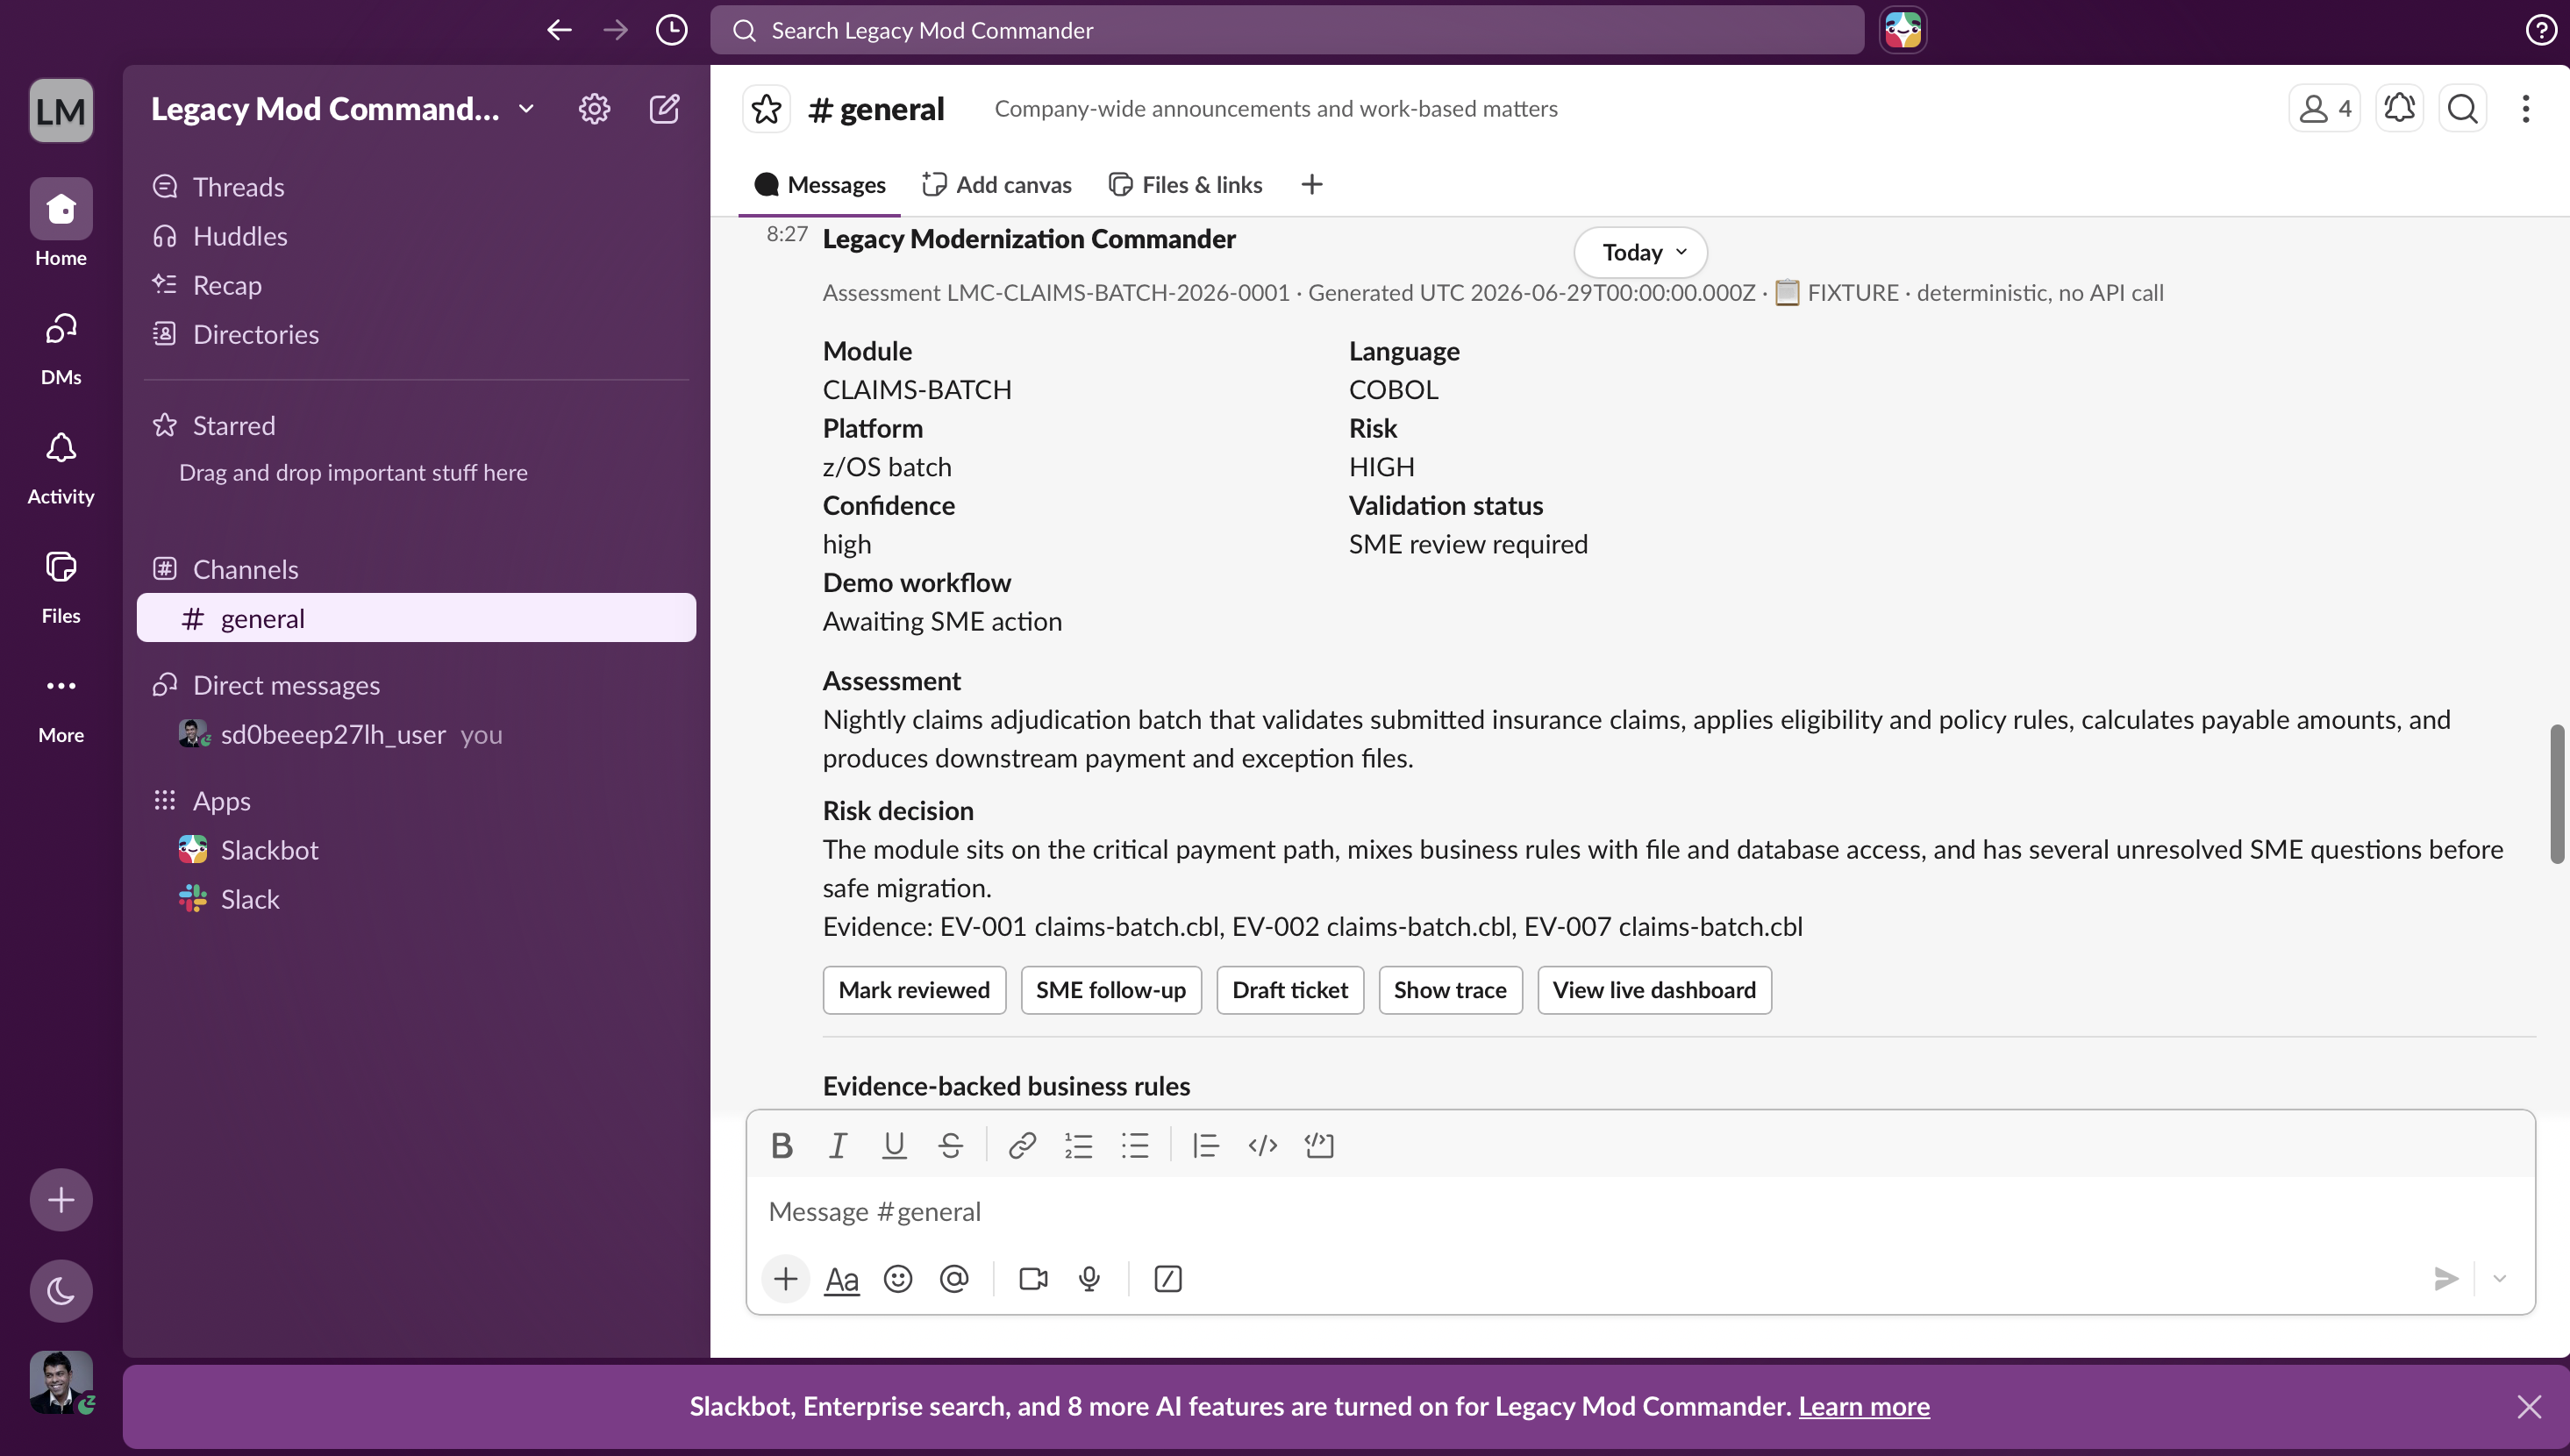
Task: Toggle inline code formatting
Action: [x=1263, y=1145]
